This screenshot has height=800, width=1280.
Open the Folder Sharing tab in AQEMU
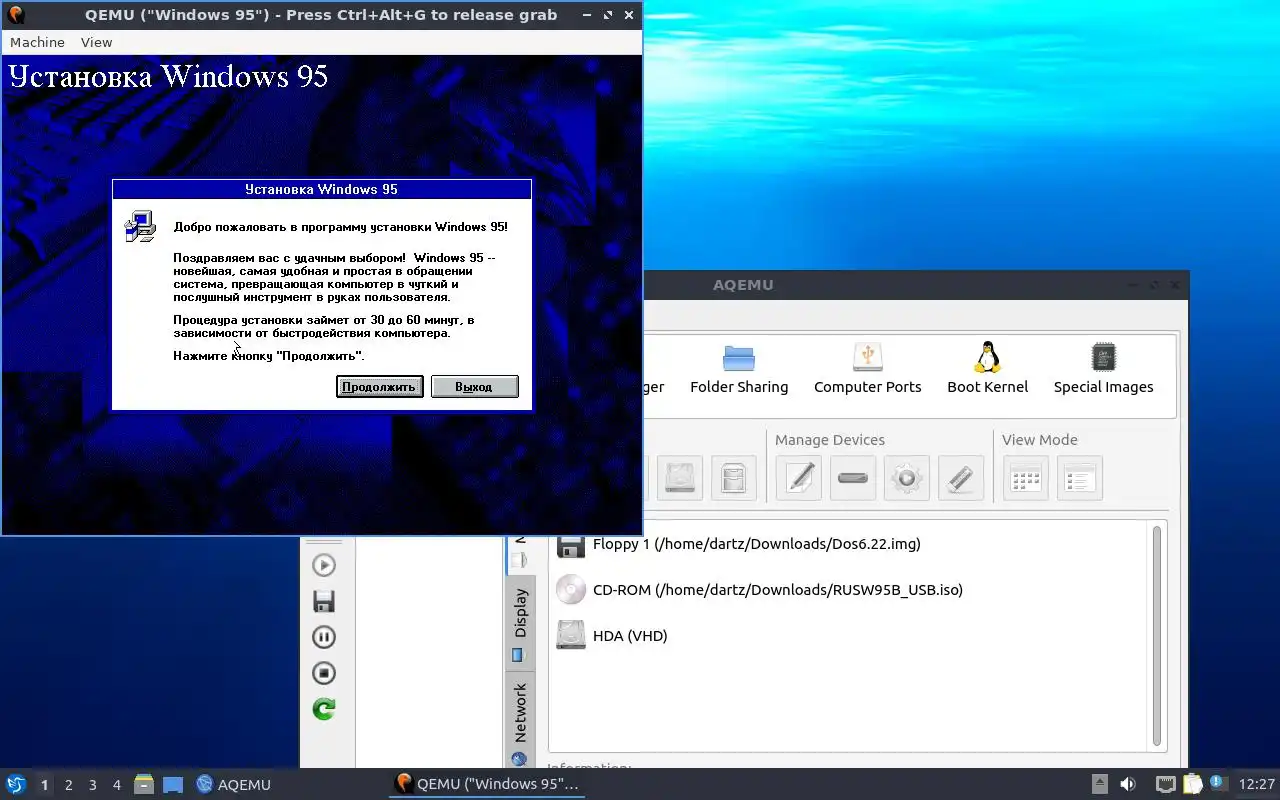click(x=739, y=369)
